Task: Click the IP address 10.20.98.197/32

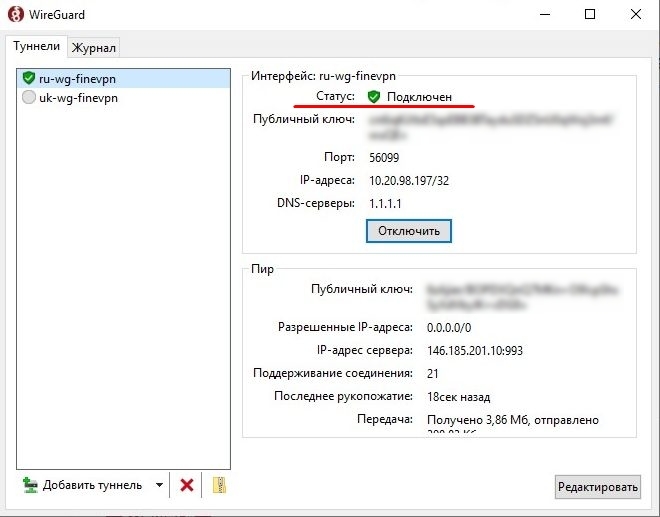Action: tap(409, 181)
